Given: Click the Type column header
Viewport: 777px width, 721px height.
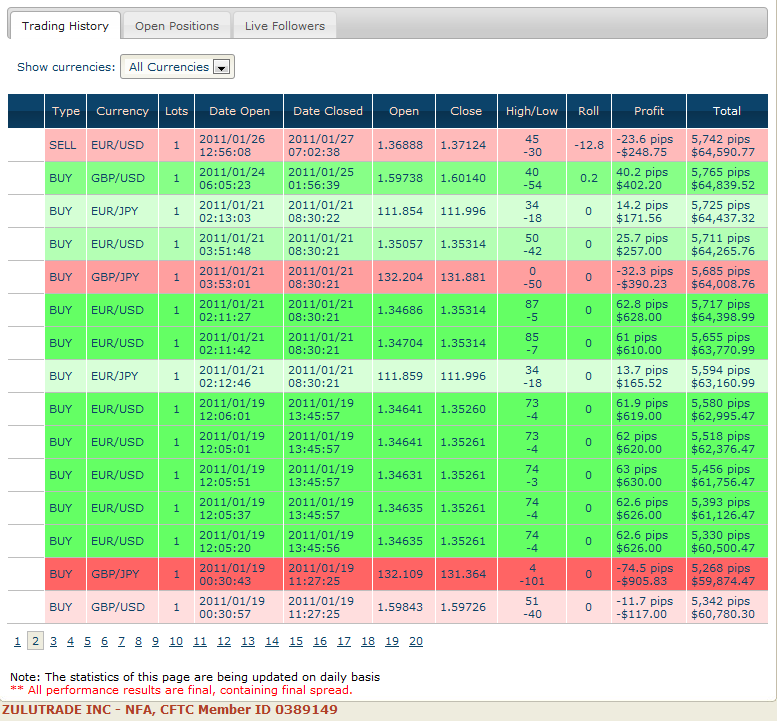Looking at the screenshot, I should tap(65, 111).
